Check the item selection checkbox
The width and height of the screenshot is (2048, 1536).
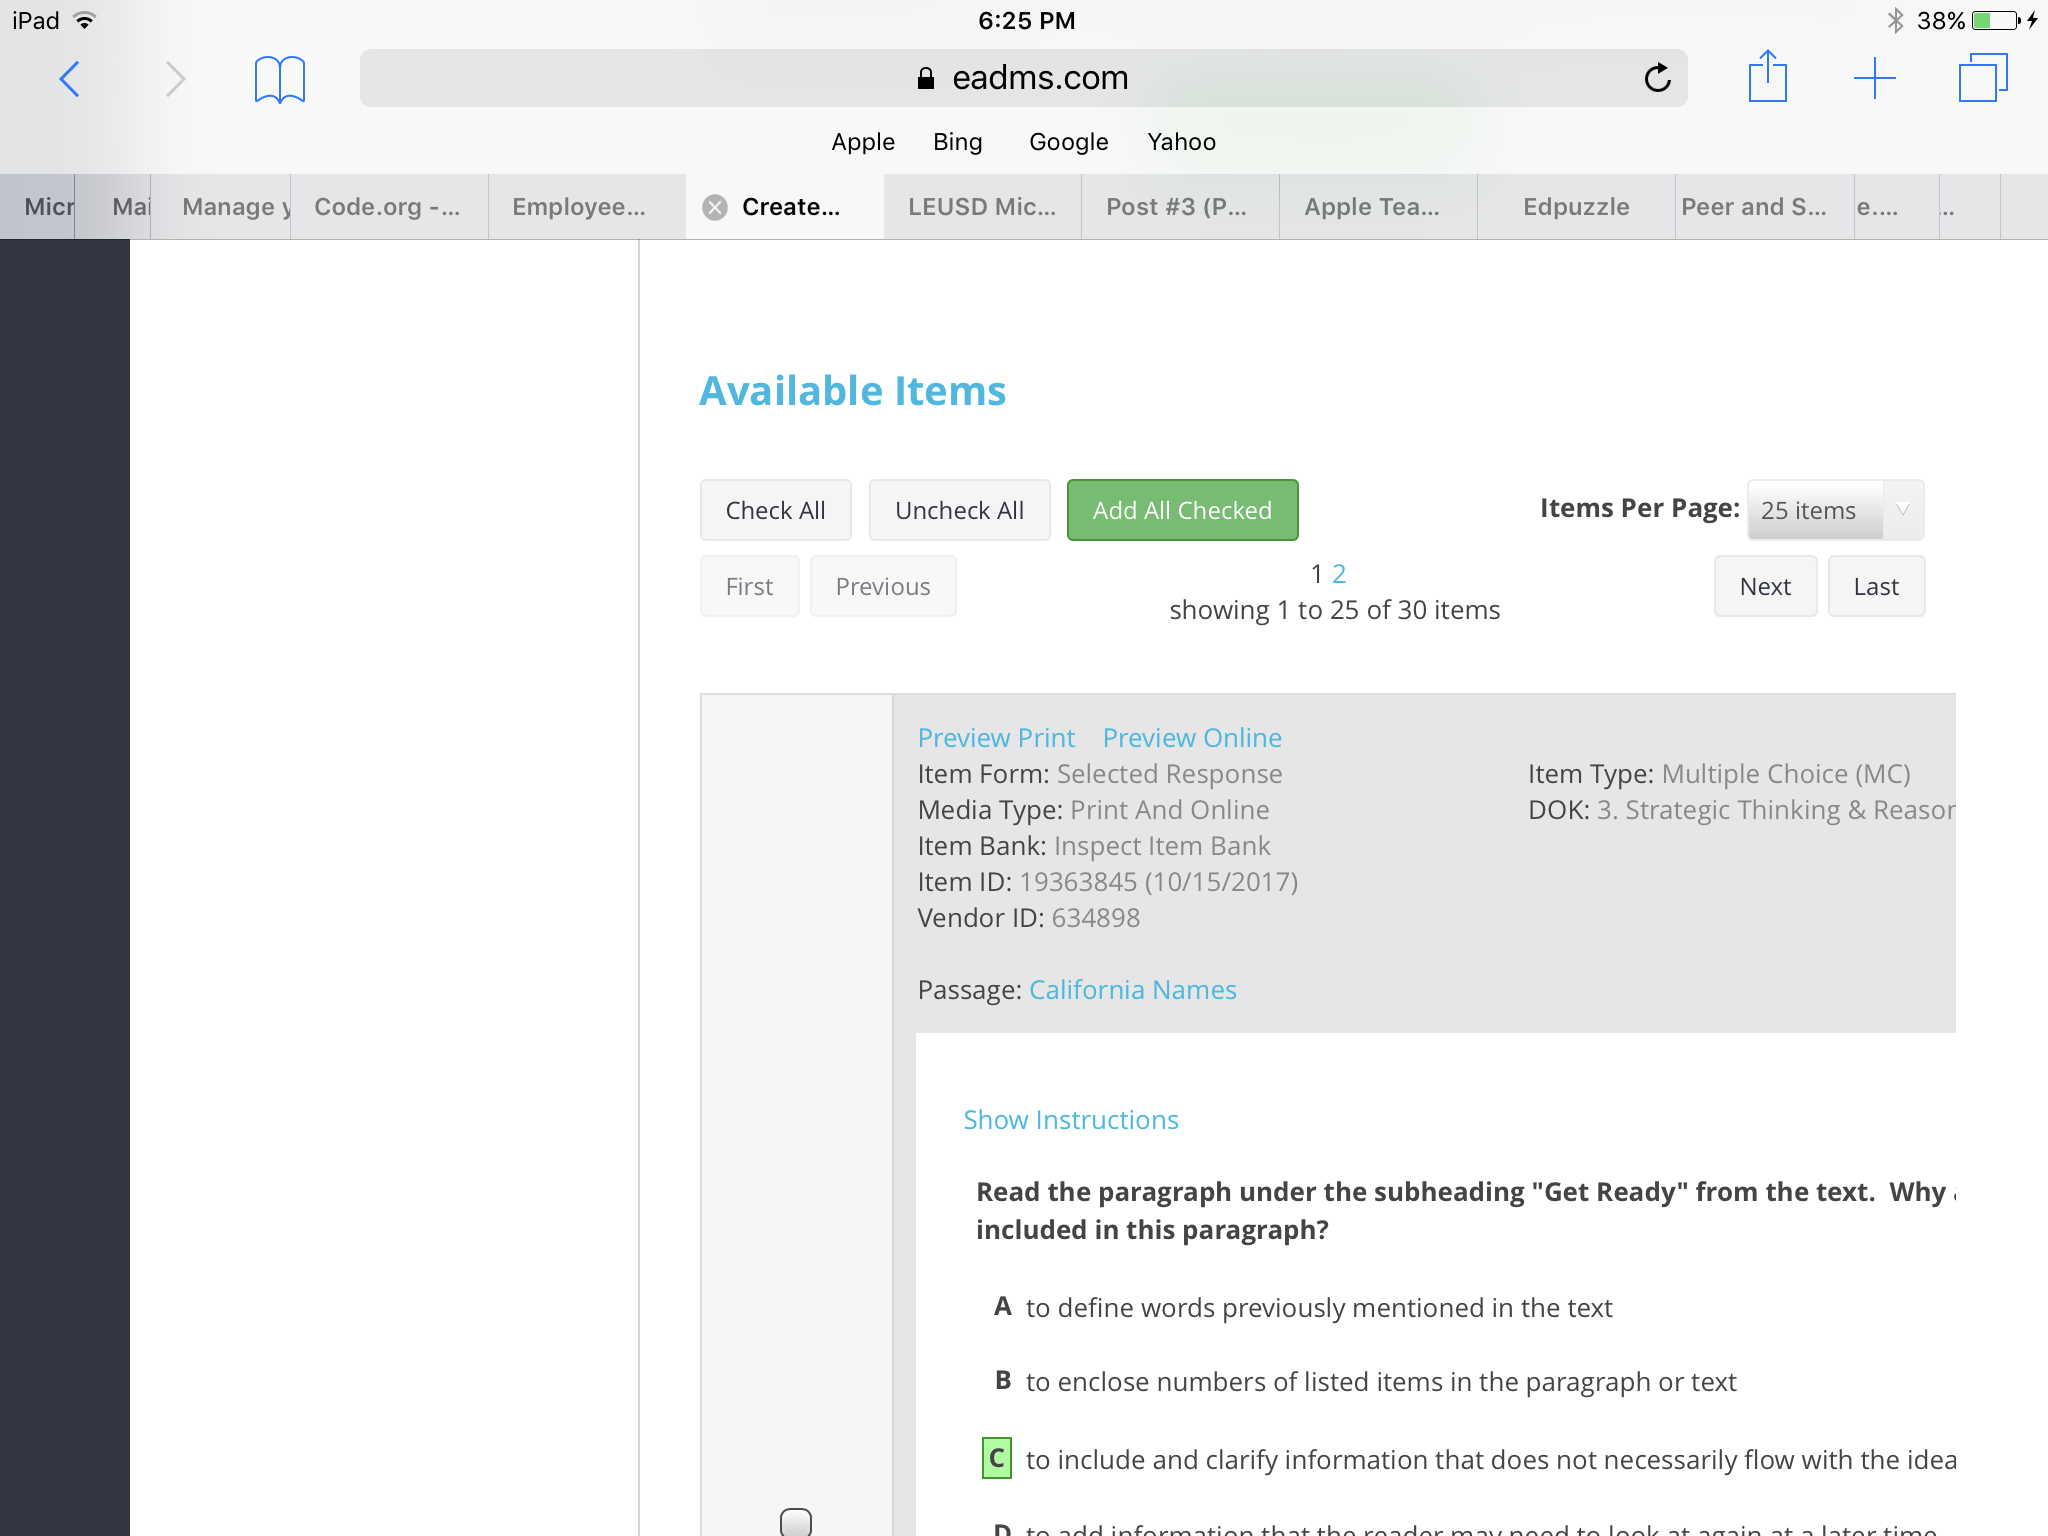(x=796, y=1522)
